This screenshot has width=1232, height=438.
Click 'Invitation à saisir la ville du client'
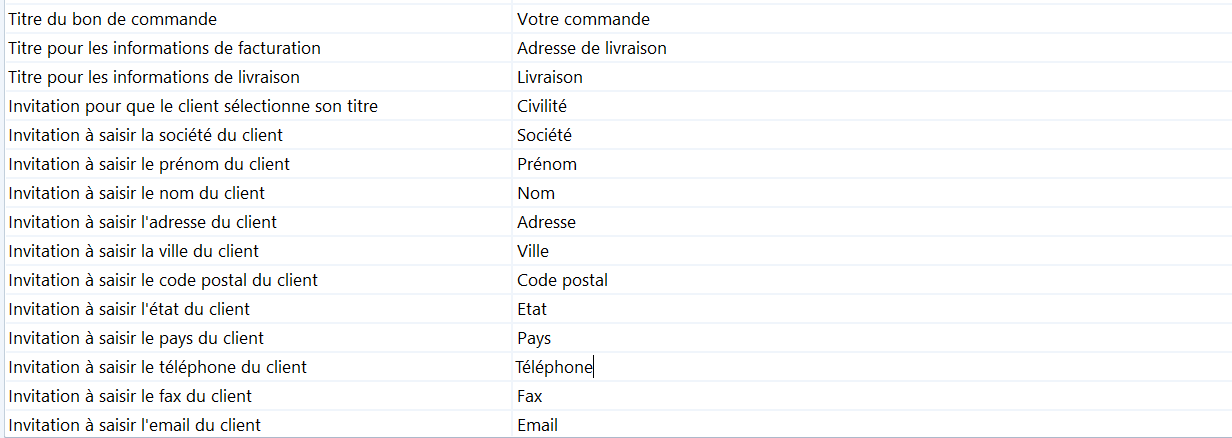click(x=133, y=251)
